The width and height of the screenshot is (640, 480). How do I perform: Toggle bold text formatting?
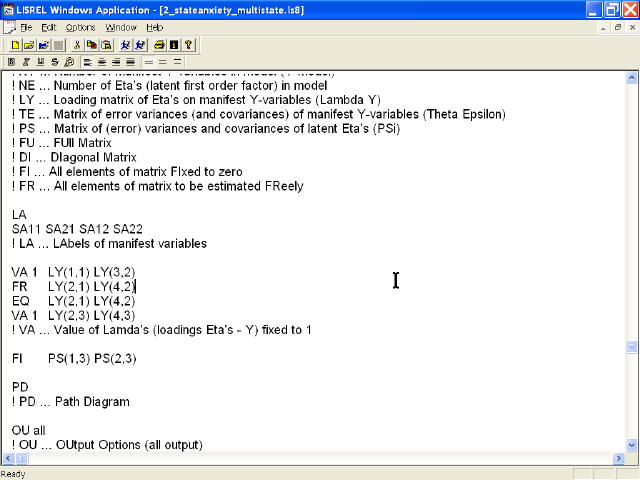coord(12,62)
